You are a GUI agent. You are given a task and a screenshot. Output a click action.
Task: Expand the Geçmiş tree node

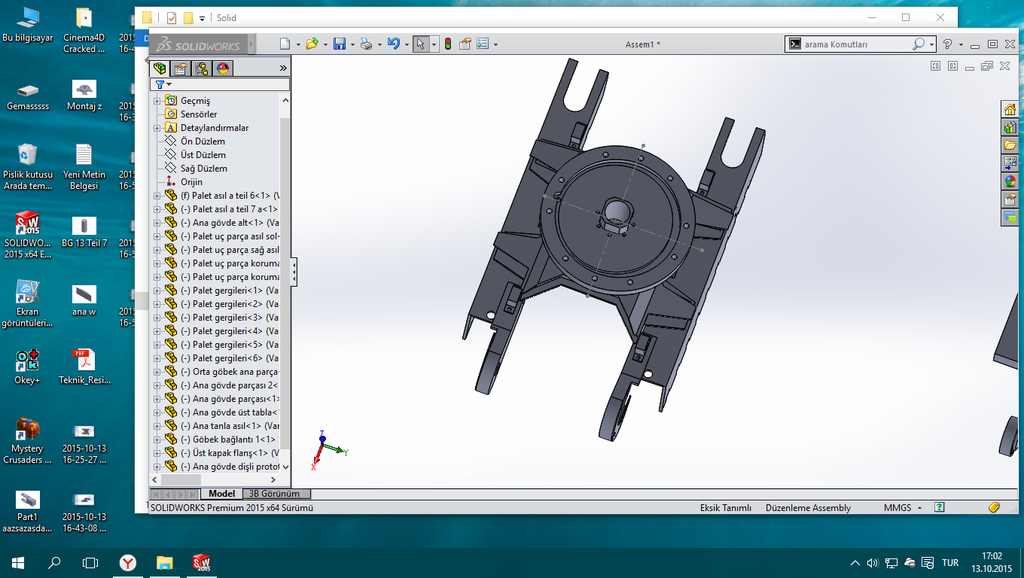pos(157,101)
